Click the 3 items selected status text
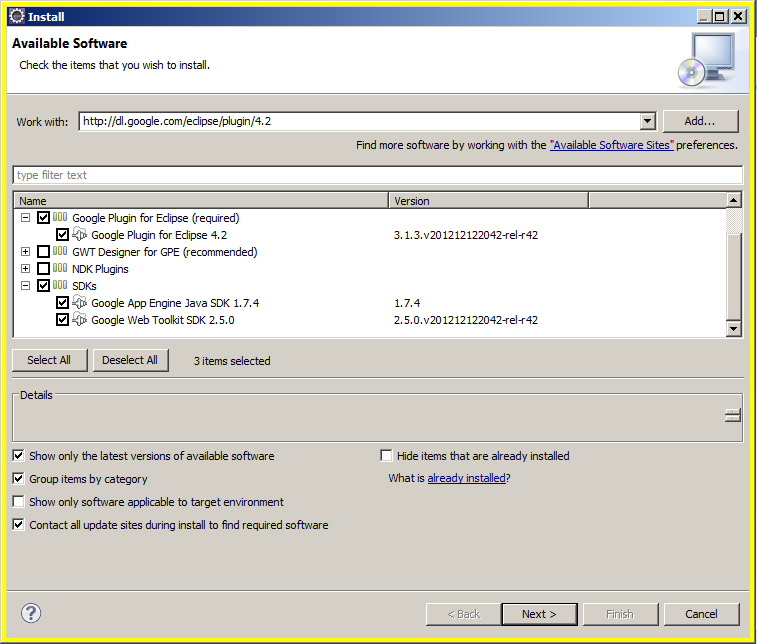This screenshot has height=644, width=757. 232,361
